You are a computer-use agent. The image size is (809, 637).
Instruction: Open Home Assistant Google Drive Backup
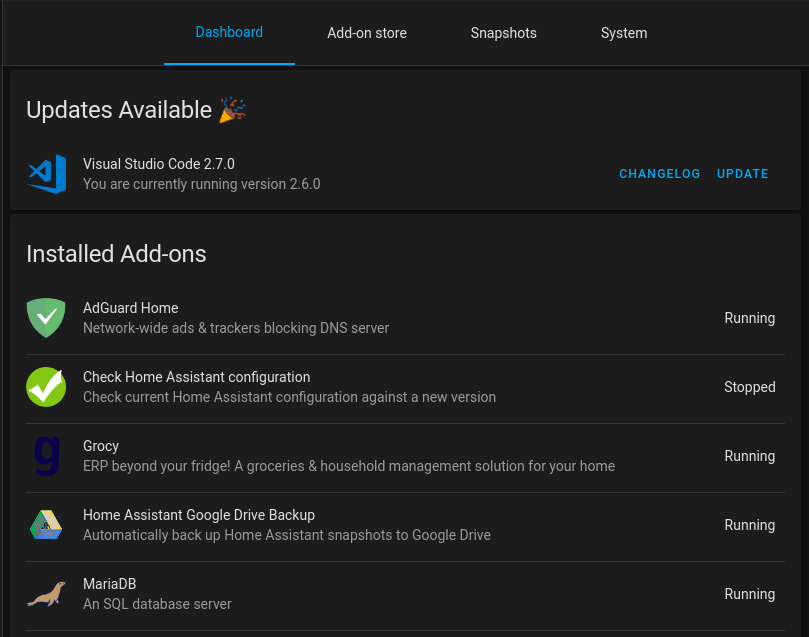406,526
